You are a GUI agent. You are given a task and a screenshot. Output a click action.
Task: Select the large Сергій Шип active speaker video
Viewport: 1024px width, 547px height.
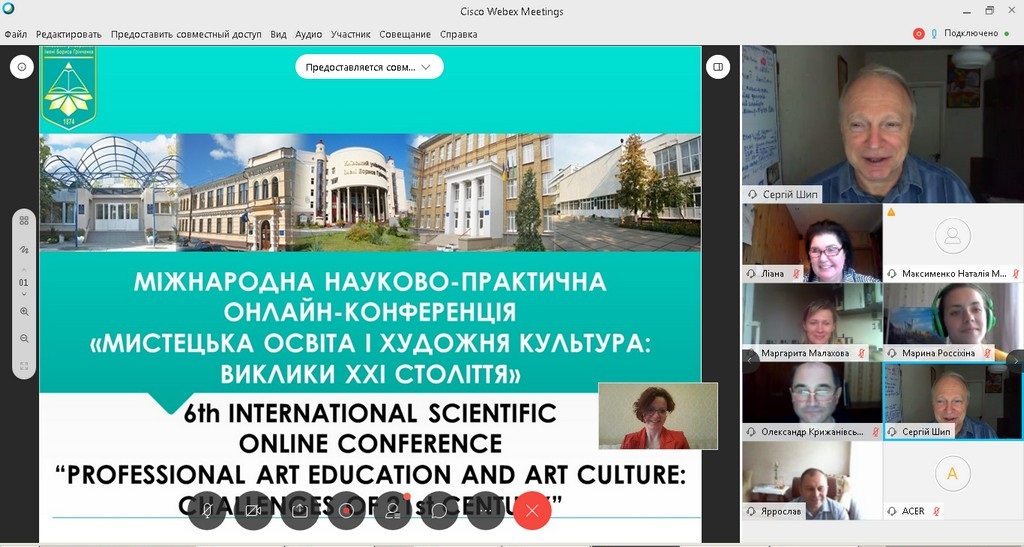882,124
